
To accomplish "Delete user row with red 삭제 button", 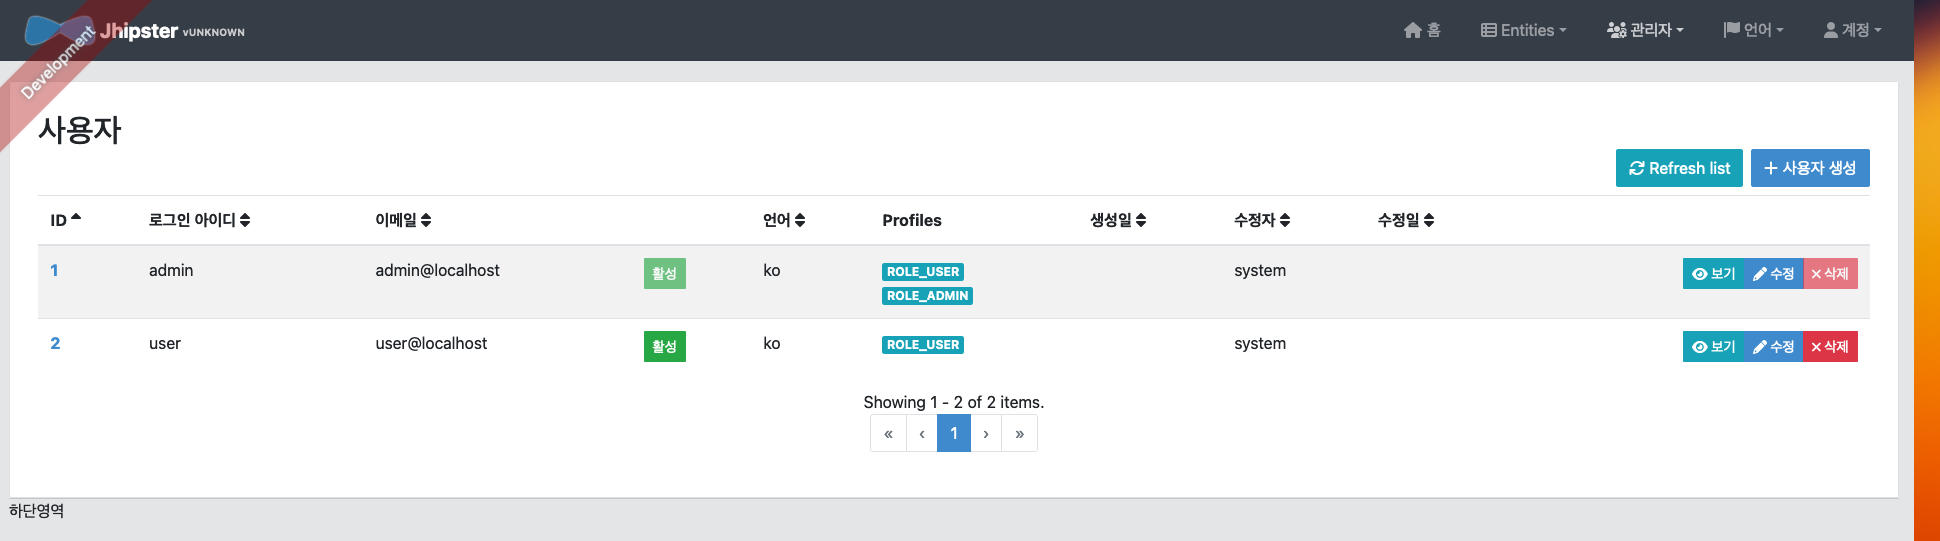I will coord(1830,346).
